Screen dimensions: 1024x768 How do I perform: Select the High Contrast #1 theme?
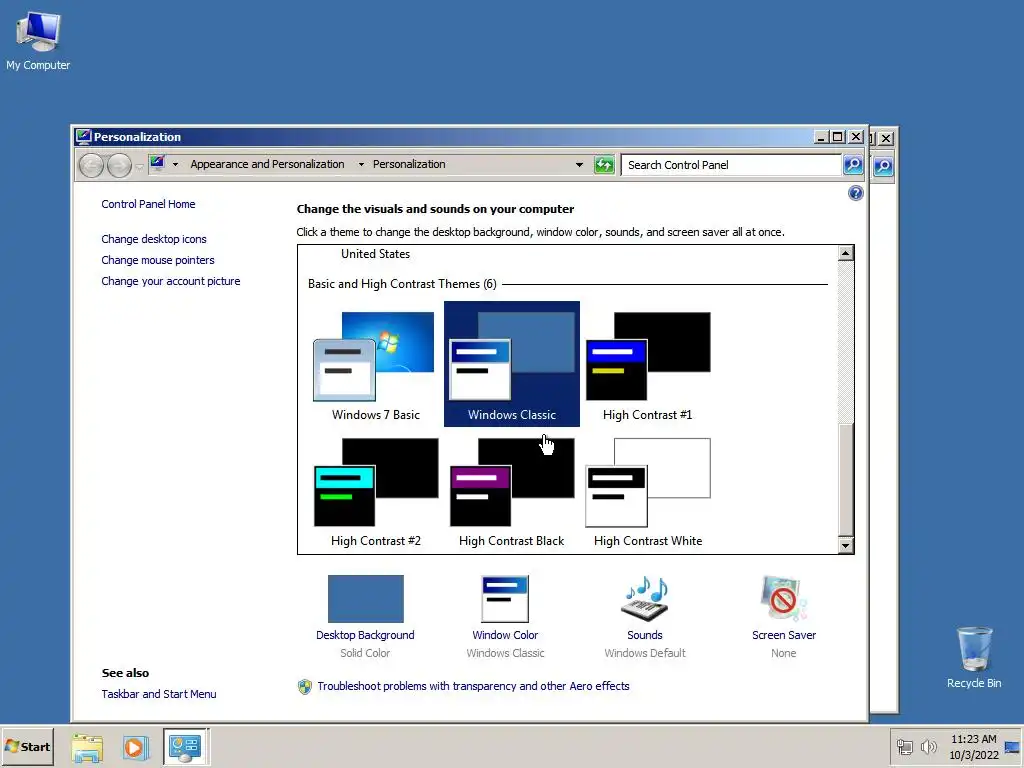[647, 364]
